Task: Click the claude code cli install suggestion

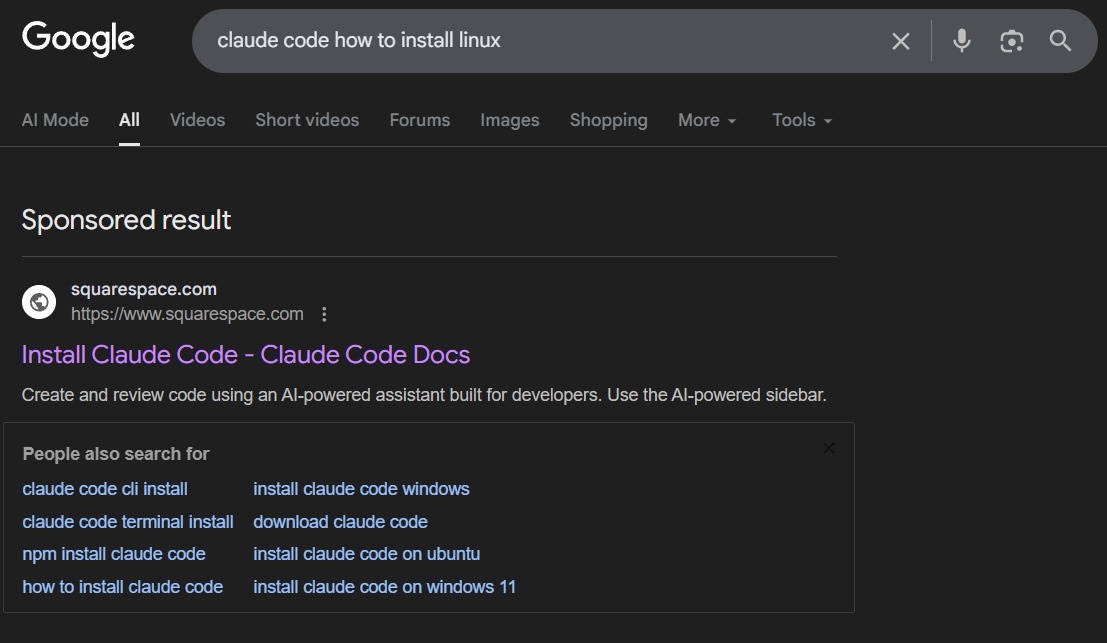Action: [105, 489]
